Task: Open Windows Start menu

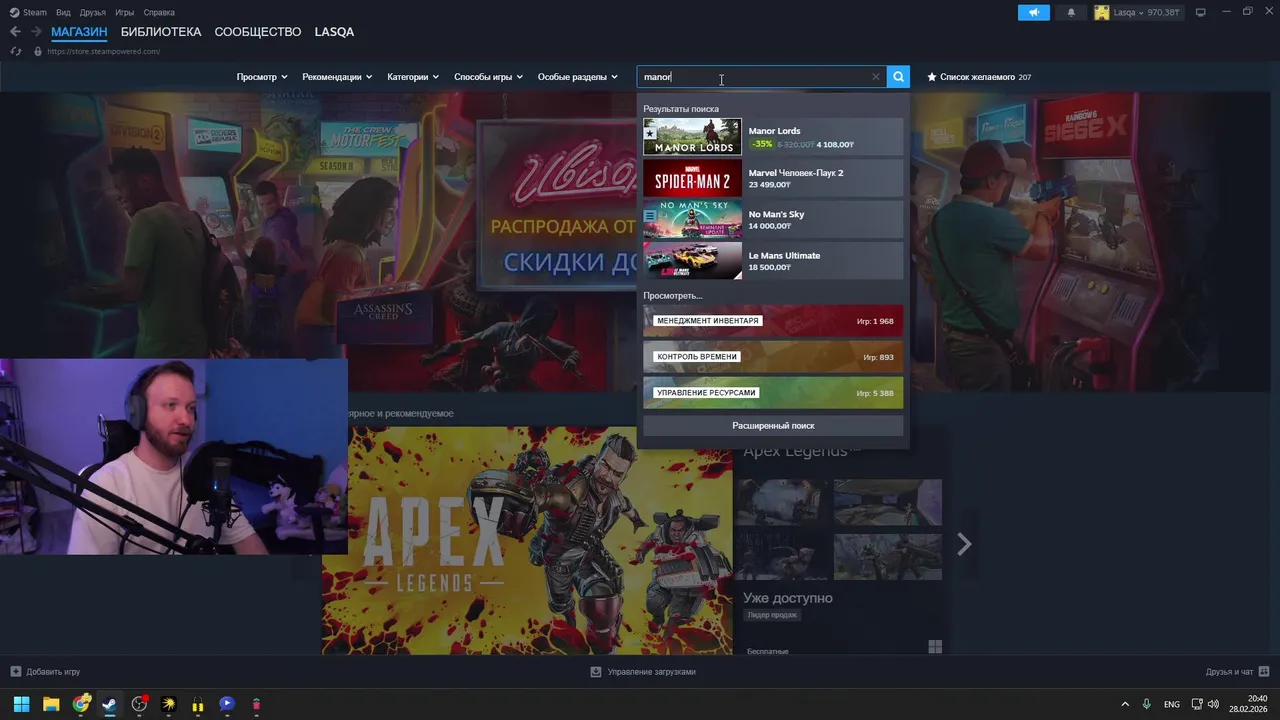Action: pos(21,704)
